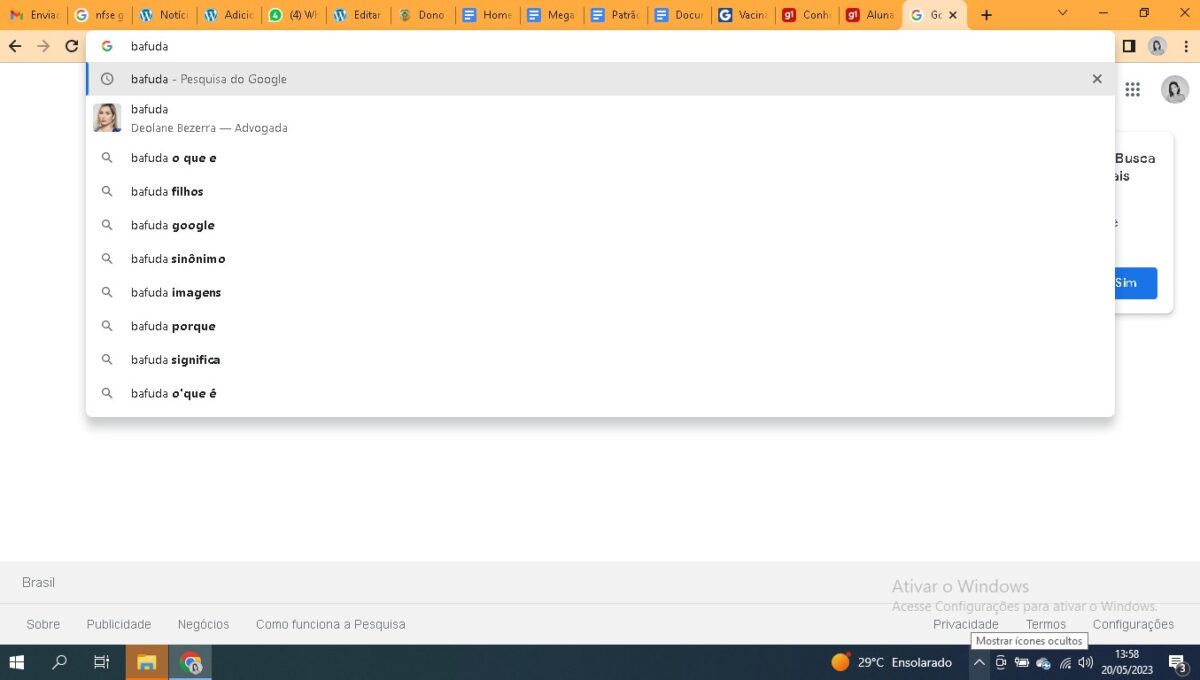Switch to the WhatsApp (4) tab

coord(293,15)
